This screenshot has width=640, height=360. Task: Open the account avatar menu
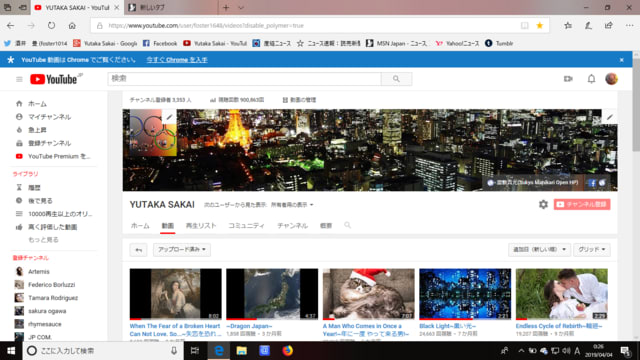(x=611, y=79)
